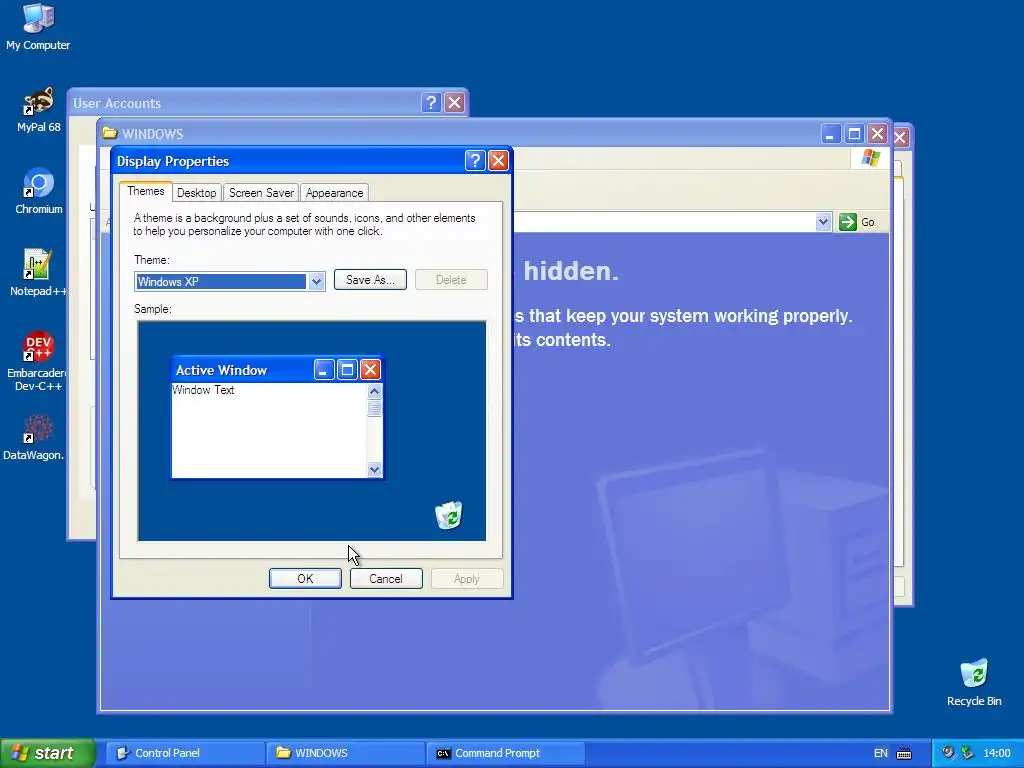Click second system tray notification icon
The height and width of the screenshot is (768, 1024).
(967, 753)
